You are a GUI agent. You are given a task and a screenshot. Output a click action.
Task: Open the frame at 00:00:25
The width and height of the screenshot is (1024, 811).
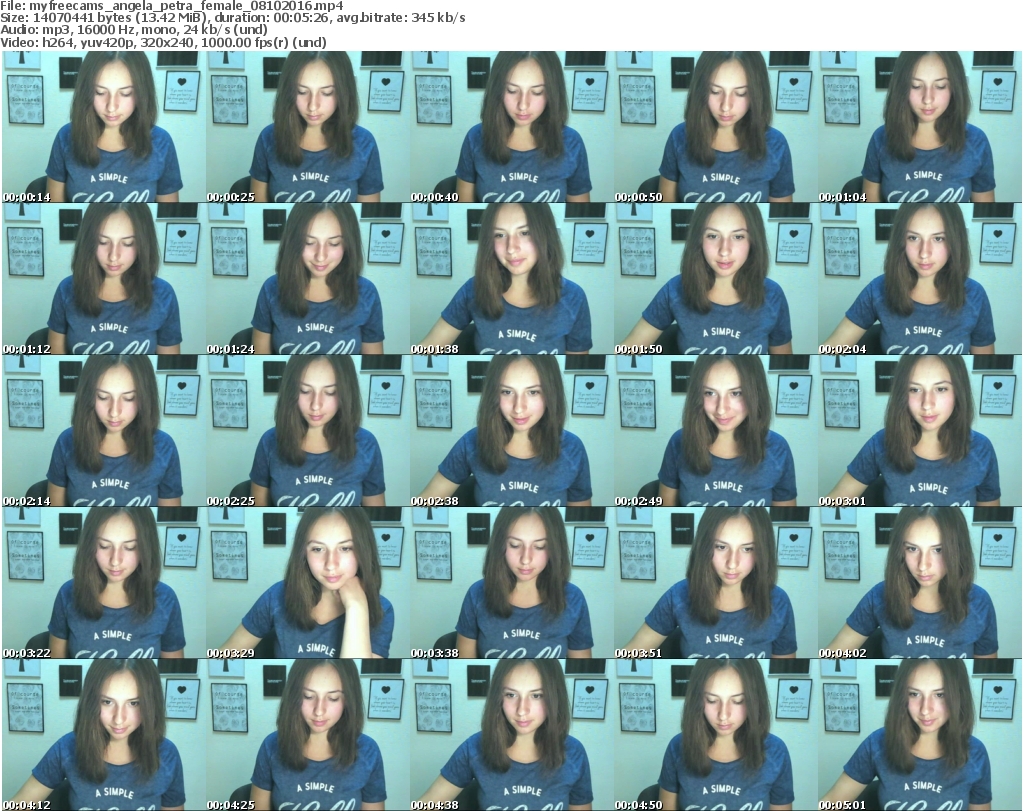tap(308, 127)
